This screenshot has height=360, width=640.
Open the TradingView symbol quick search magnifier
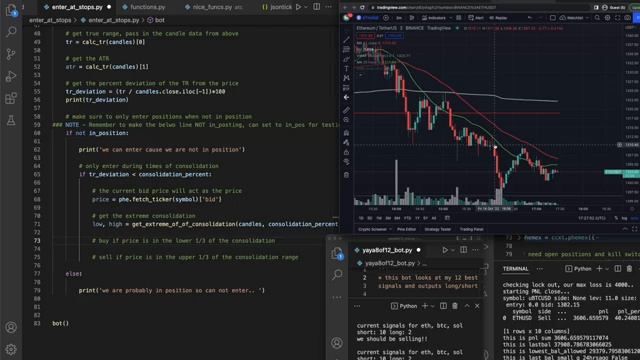pyautogui.click(x=597, y=18)
